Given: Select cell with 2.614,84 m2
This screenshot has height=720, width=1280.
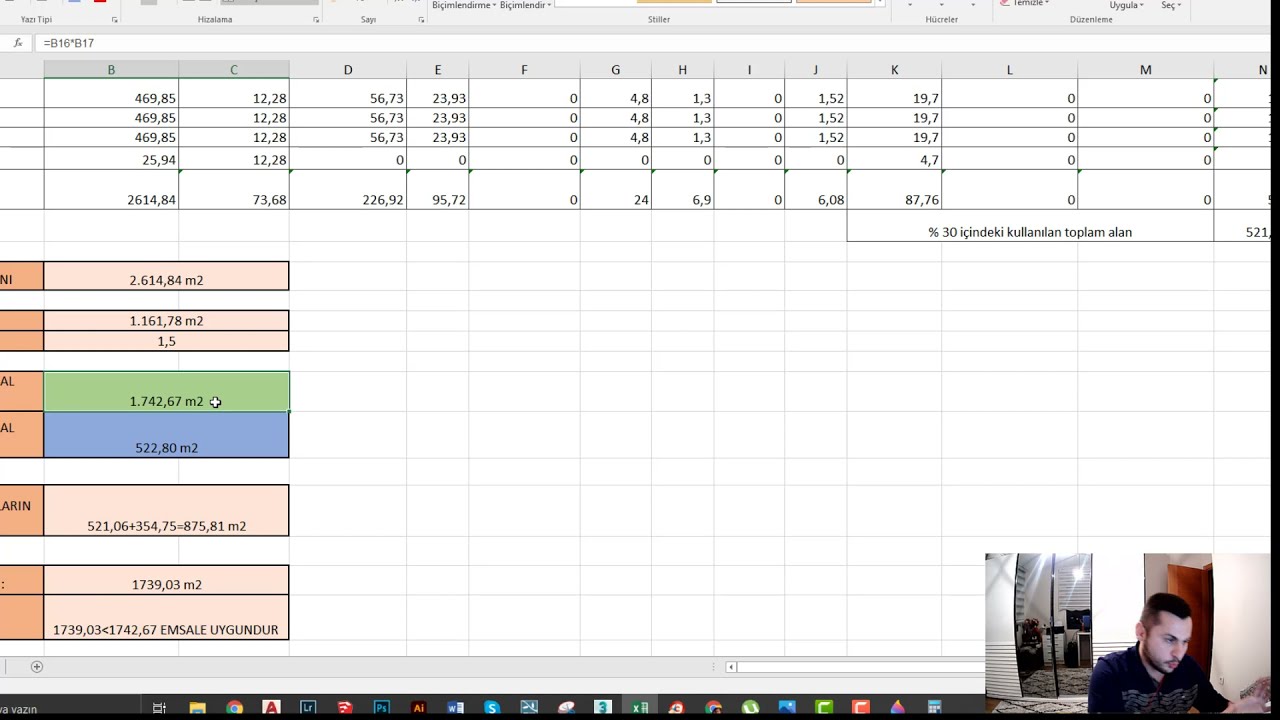Looking at the screenshot, I should pos(166,276).
